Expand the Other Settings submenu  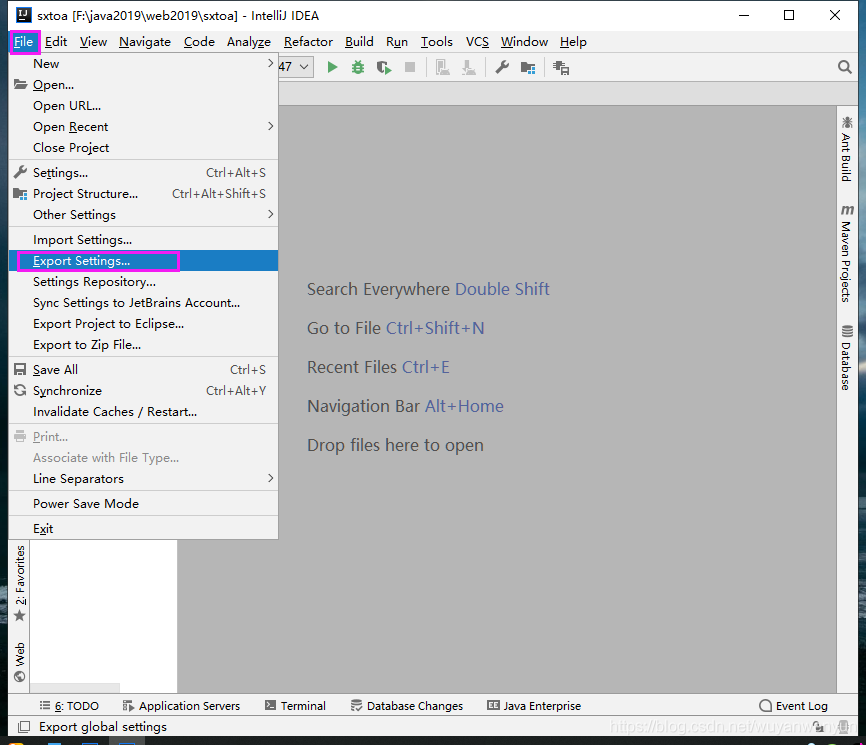pos(144,214)
